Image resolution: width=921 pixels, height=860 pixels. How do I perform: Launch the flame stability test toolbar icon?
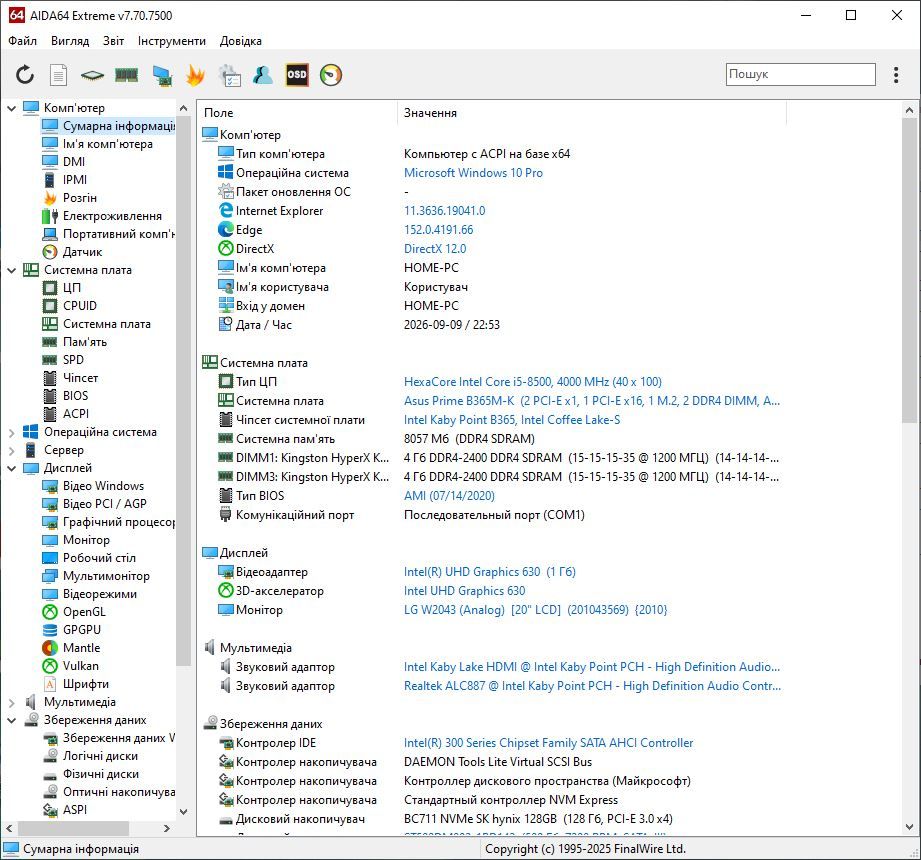coord(195,75)
